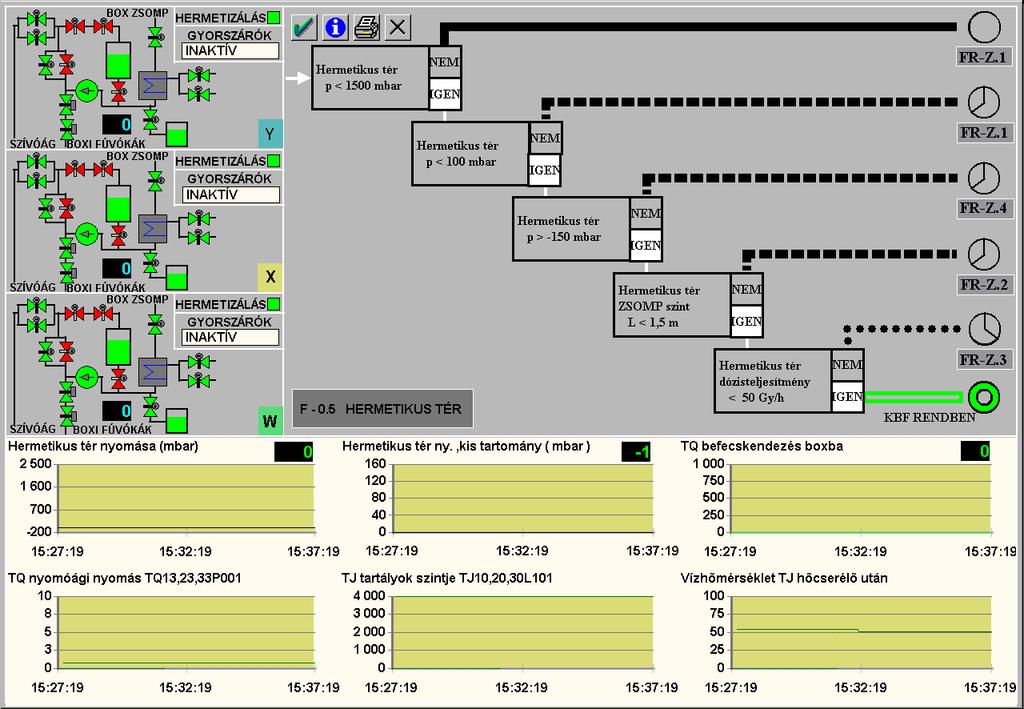The width and height of the screenshot is (1024, 709).
Task: Click the TJ tartályok szintje chart title
Action: click(447, 578)
